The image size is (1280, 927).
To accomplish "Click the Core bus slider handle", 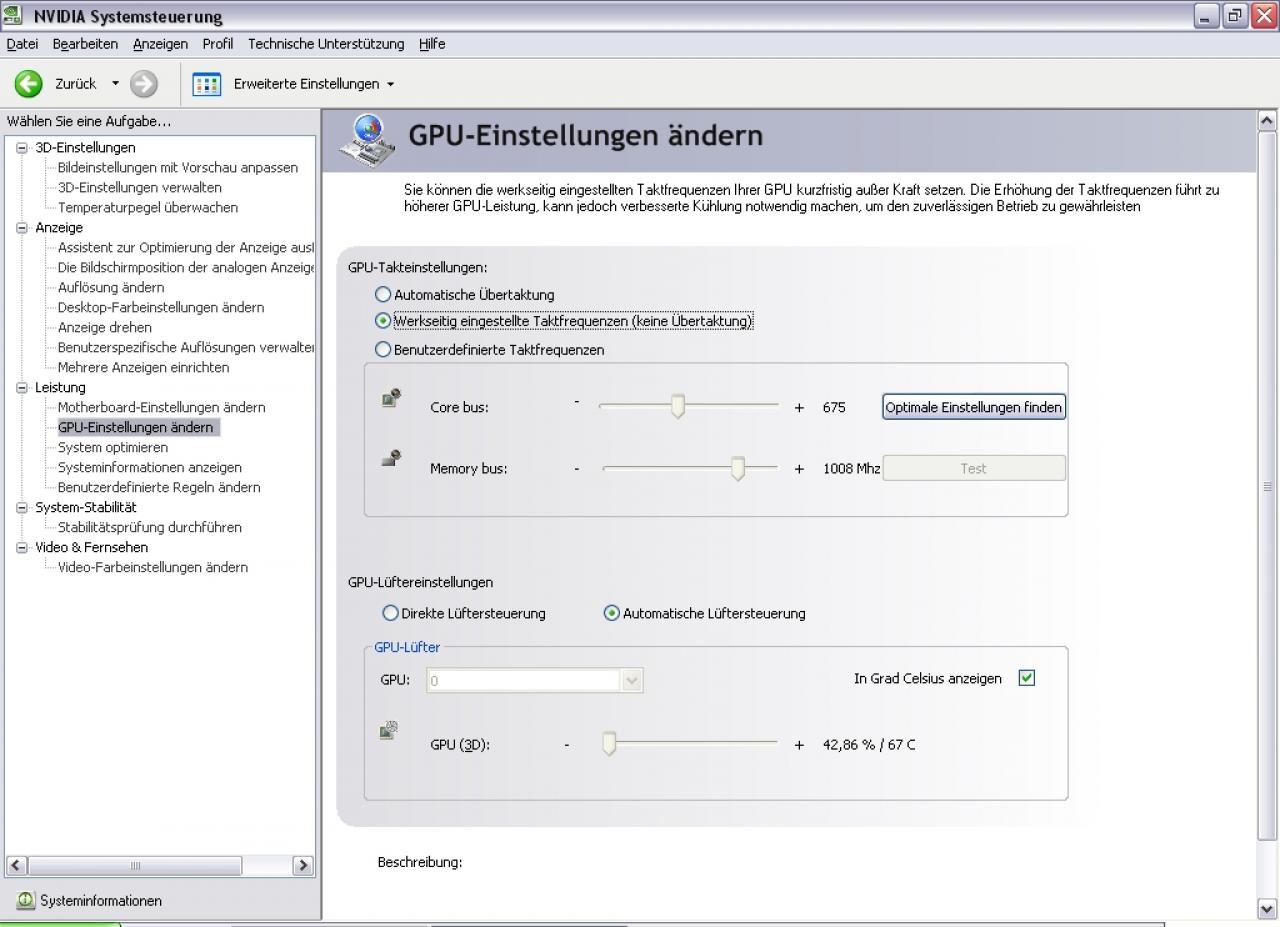I will pos(677,407).
